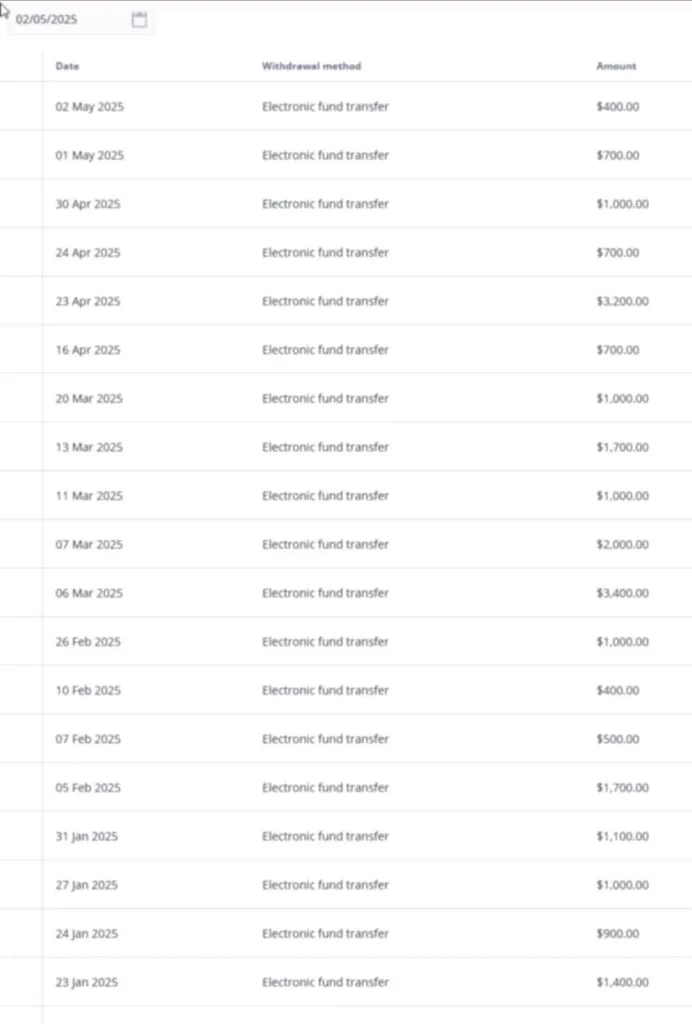Click the 02/05/2025 date input field
The width and height of the screenshot is (692, 1024).
pos(60,20)
